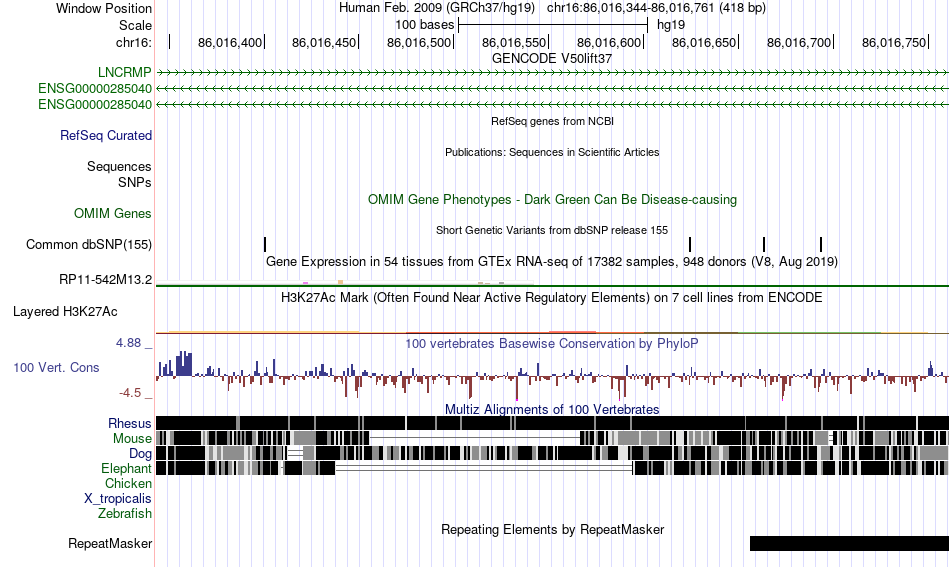Click the chr16:86,016,344-86,016,761 position text
The height and width of the screenshot is (567, 950).
tap(656, 7)
